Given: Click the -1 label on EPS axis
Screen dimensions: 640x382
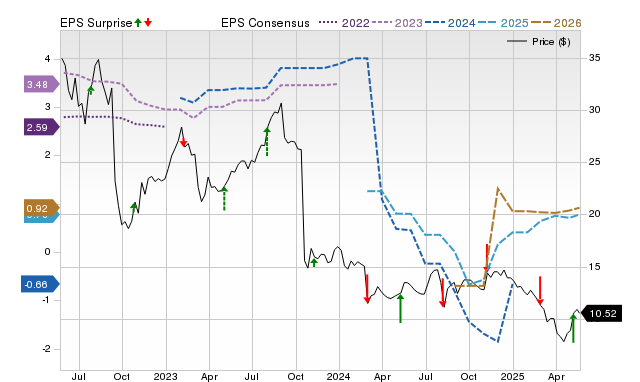Looking at the screenshot, I should click(x=46, y=300).
